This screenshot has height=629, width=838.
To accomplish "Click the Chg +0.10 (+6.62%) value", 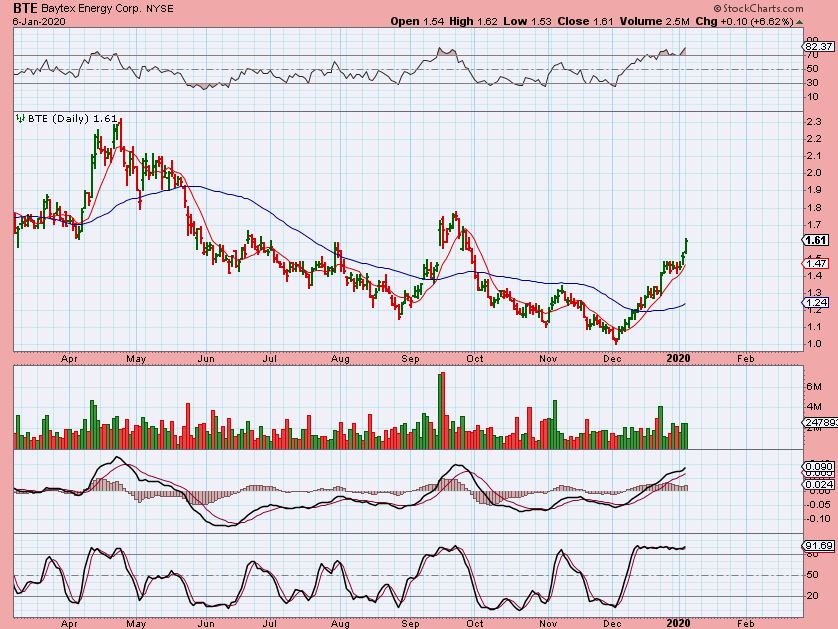I will pyautogui.click(x=744, y=21).
